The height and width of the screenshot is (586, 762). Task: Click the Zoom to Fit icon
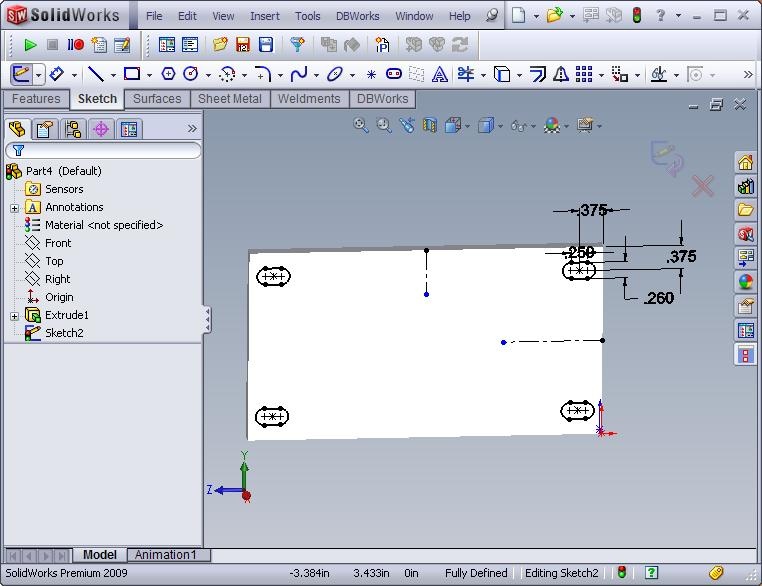[361, 126]
